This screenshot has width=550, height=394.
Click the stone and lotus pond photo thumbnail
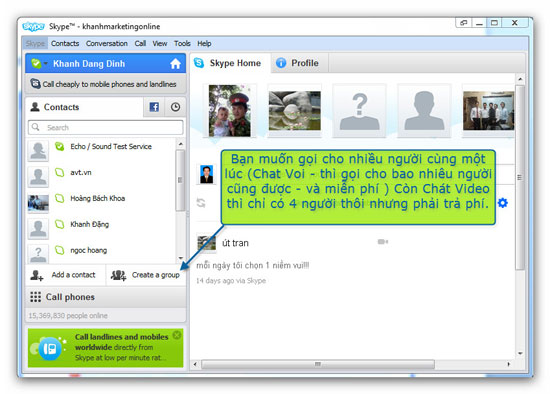point(295,111)
